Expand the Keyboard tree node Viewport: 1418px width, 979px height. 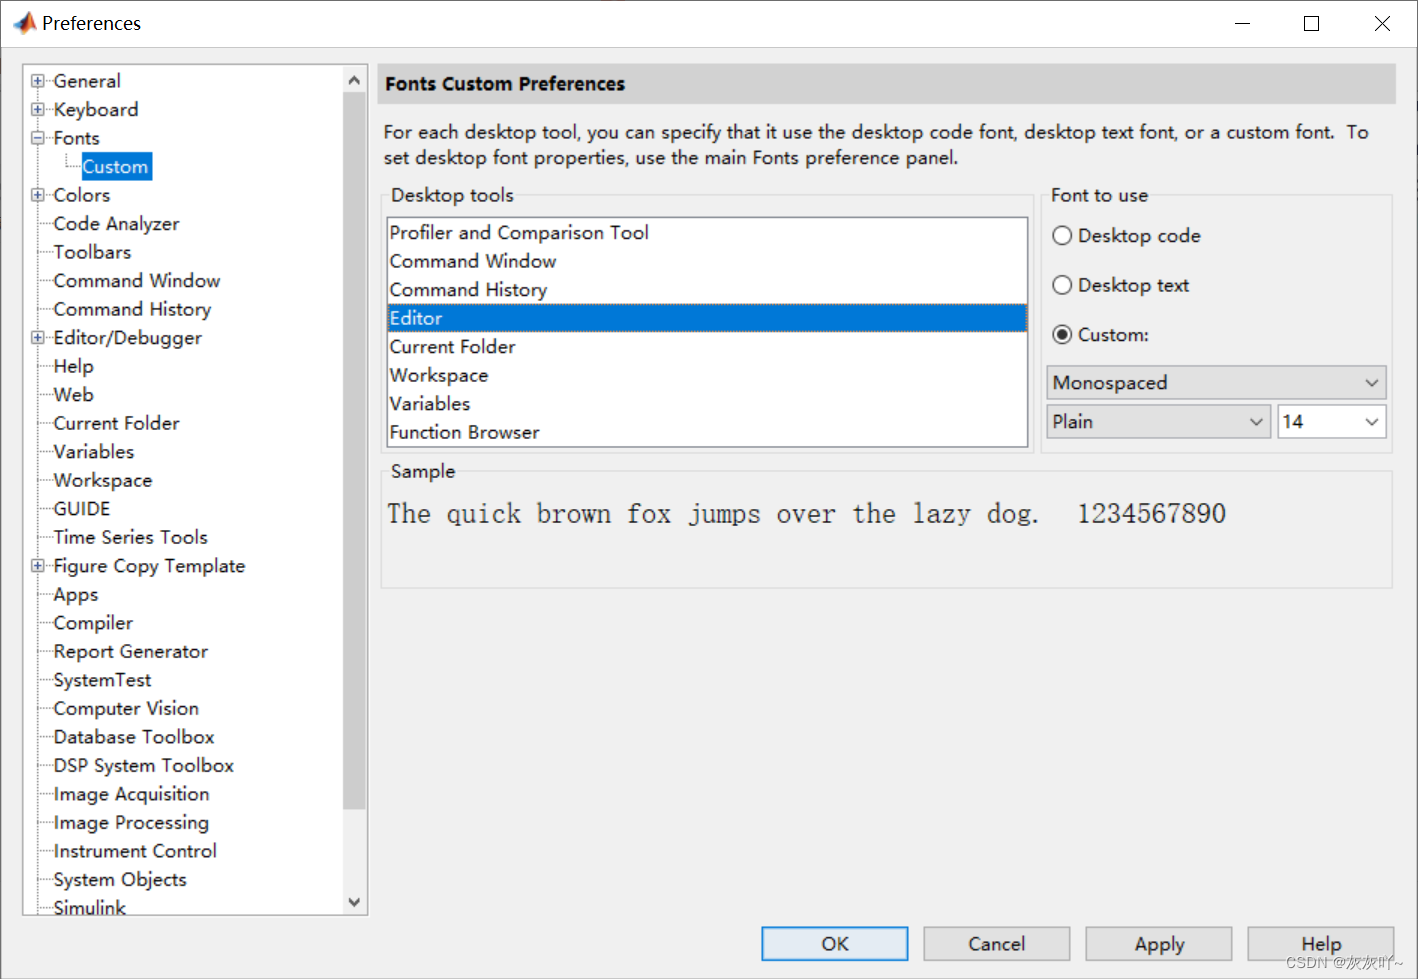pyautogui.click(x=38, y=109)
